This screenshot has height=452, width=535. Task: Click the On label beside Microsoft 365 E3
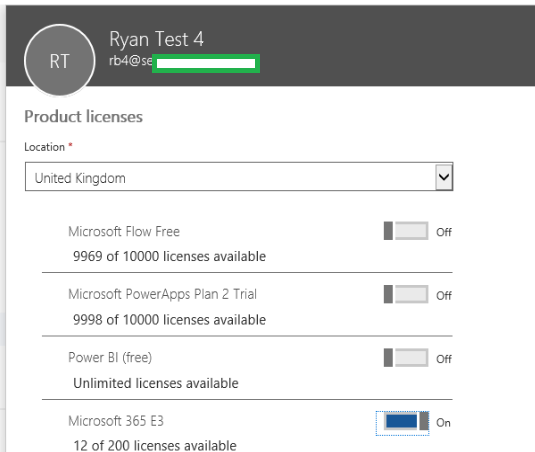click(443, 423)
